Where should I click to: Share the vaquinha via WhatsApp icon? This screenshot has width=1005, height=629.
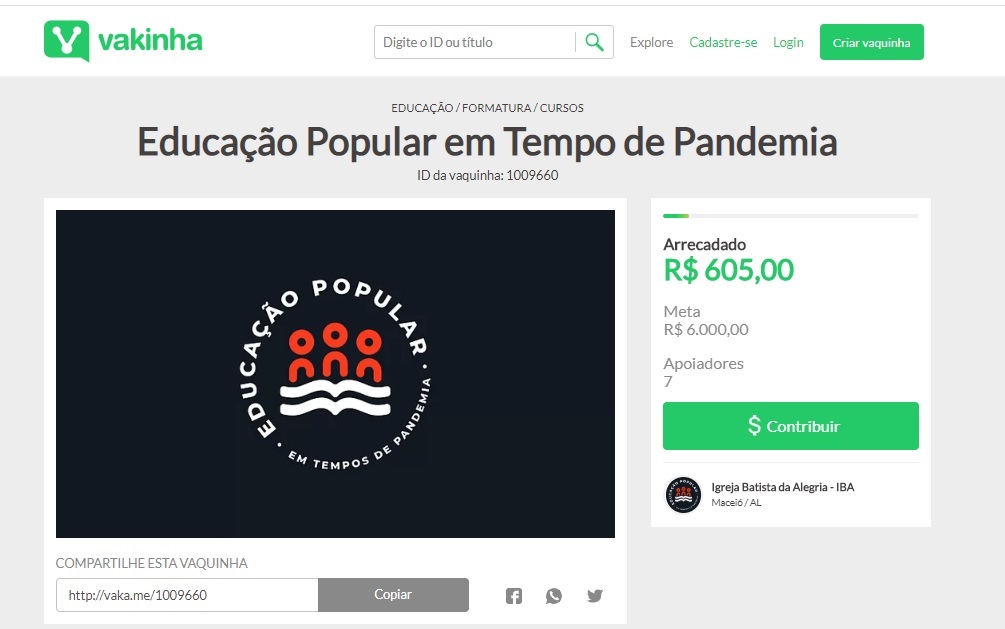click(x=554, y=596)
